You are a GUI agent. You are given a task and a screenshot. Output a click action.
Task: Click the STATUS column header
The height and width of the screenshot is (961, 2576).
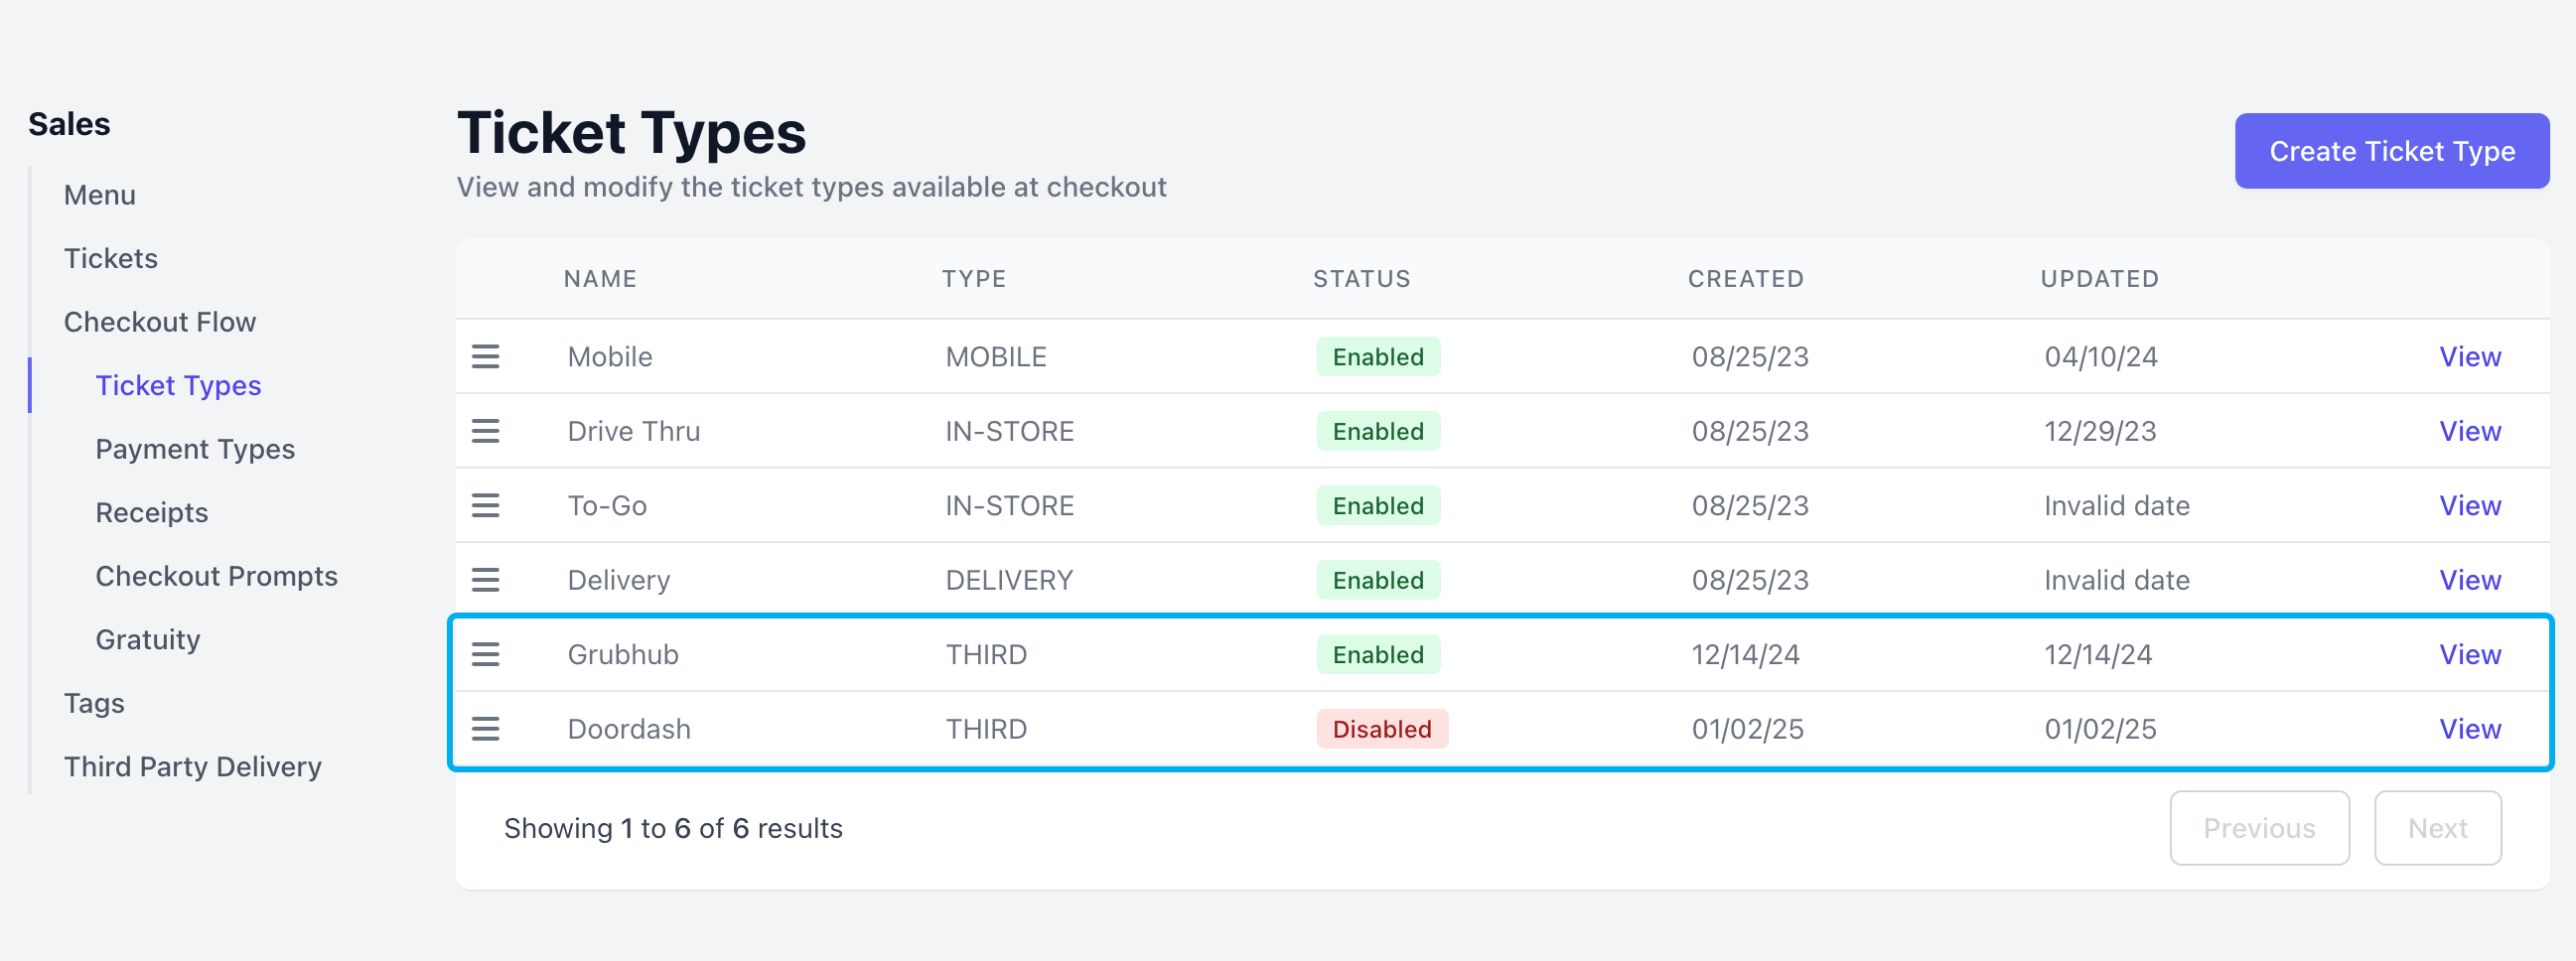(x=1361, y=279)
